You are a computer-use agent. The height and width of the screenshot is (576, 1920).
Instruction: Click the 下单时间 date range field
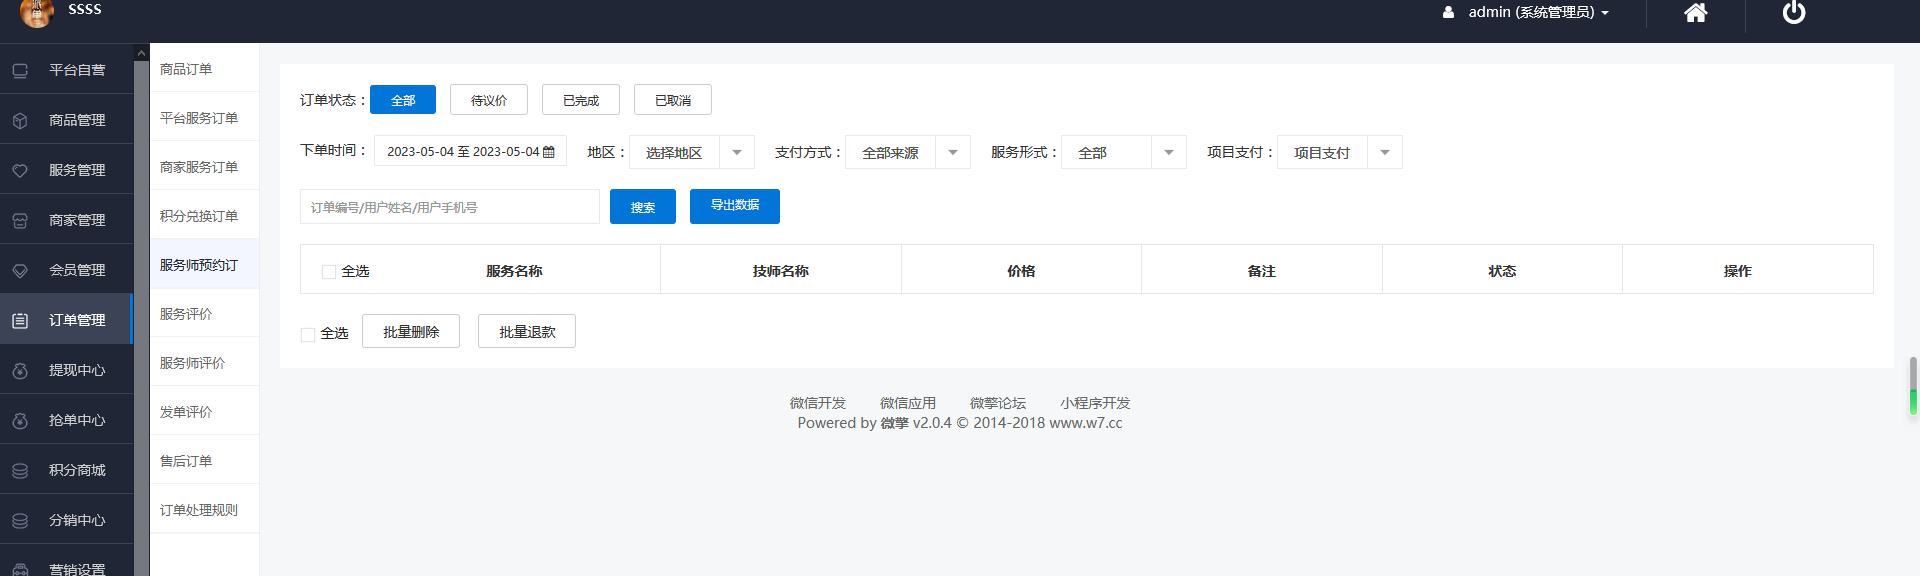[x=470, y=152]
